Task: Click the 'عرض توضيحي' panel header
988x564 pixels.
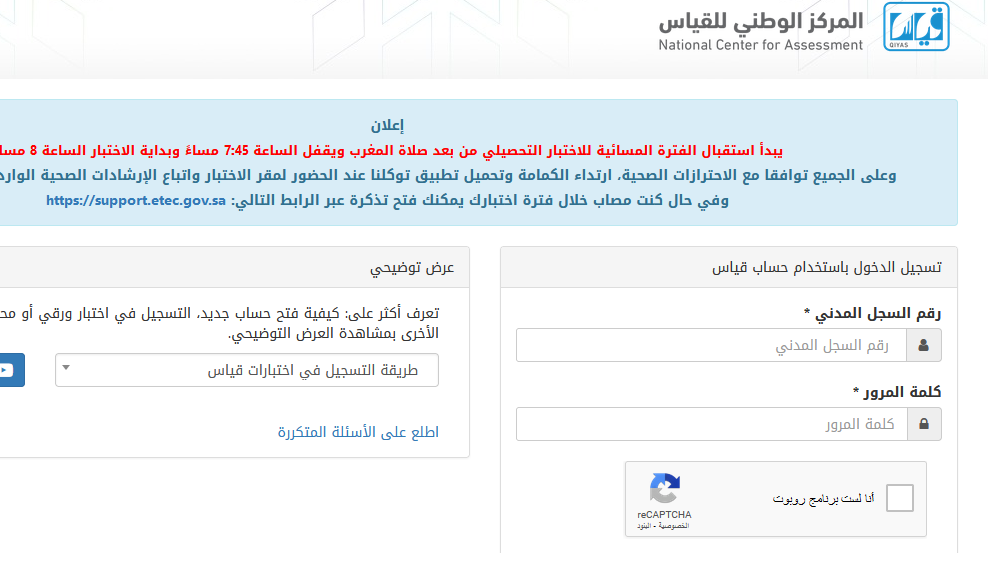Action: [412, 268]
